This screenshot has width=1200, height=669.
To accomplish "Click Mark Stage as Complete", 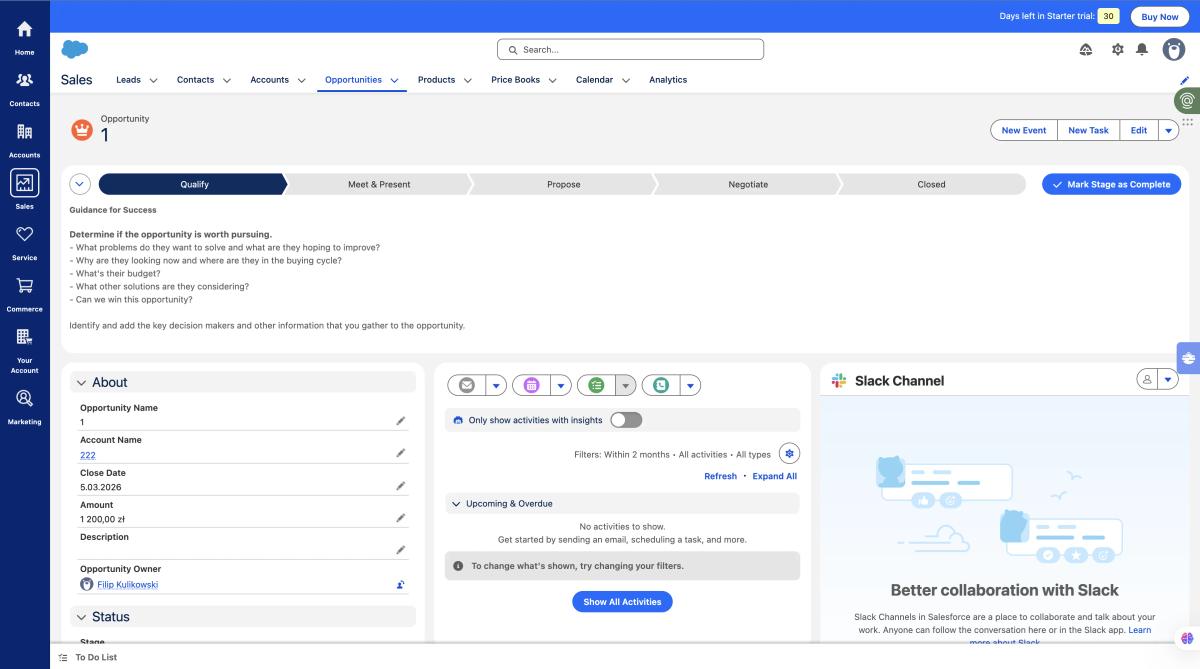I will click(x=1111, y=184).
